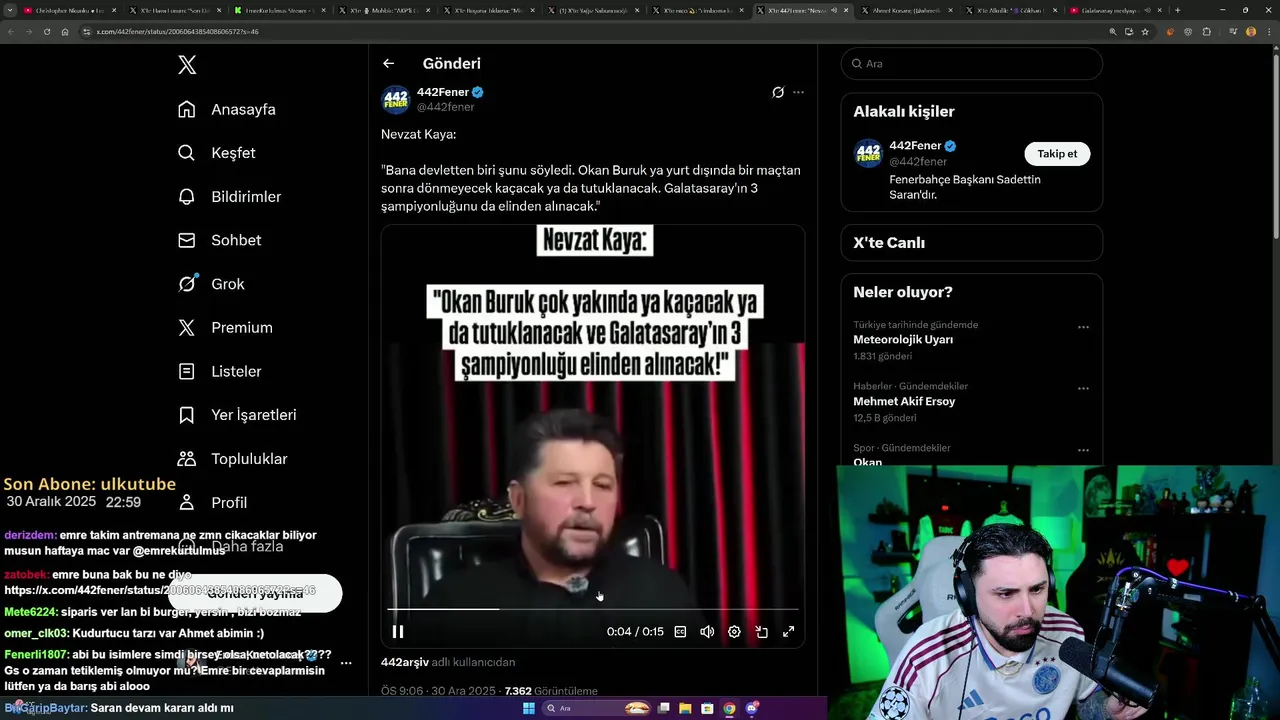
Task: Open Meteorolojik Uyarı trend
Action: [x=903, y=340]
